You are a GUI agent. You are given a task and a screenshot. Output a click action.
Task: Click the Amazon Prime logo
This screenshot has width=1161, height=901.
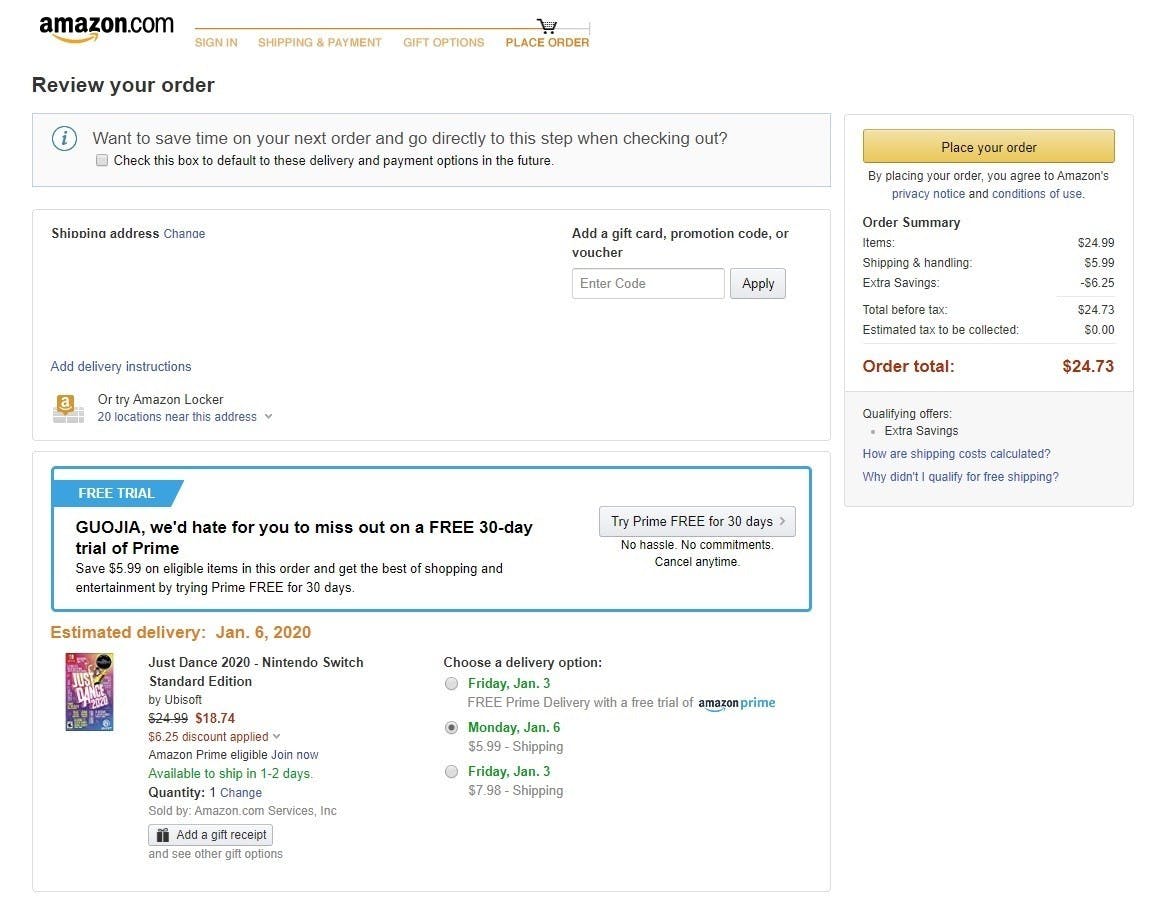tap(737, 703)
